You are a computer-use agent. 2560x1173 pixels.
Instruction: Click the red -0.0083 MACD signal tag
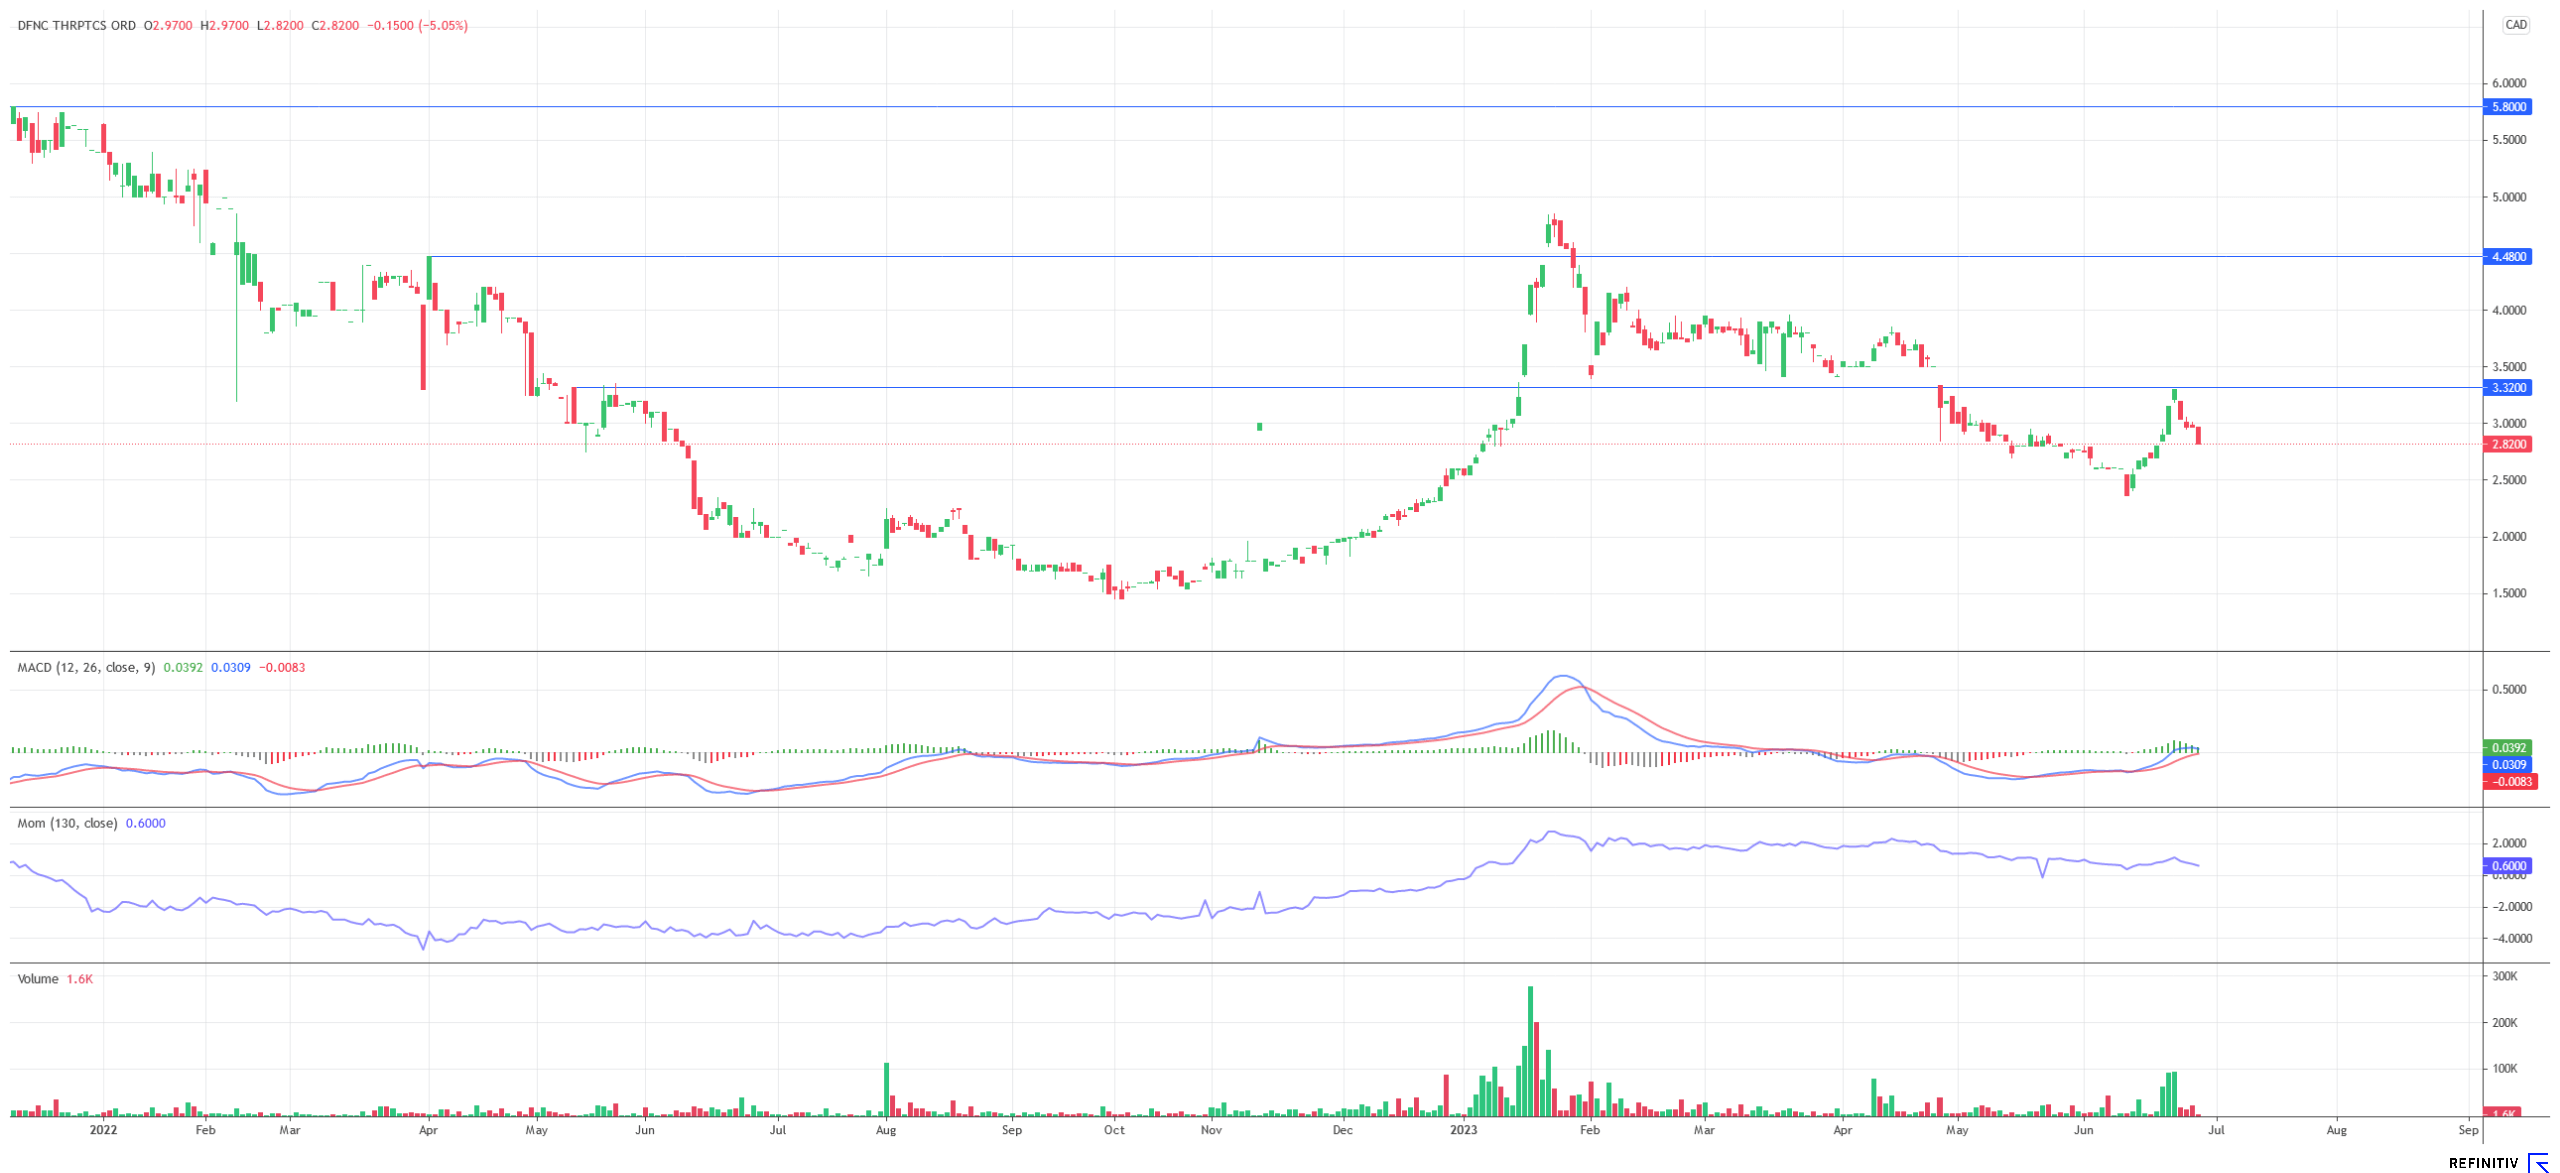(2507, 782)
